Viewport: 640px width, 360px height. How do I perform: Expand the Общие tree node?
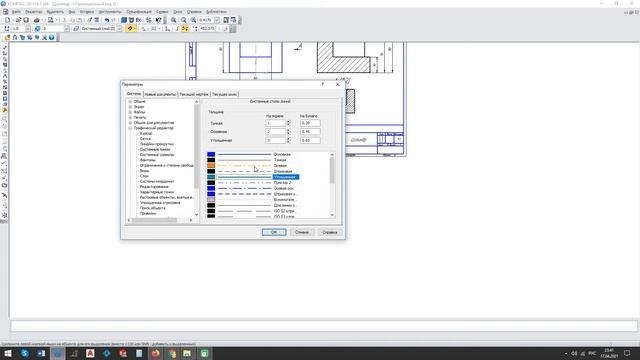click(x=130, y=101)
